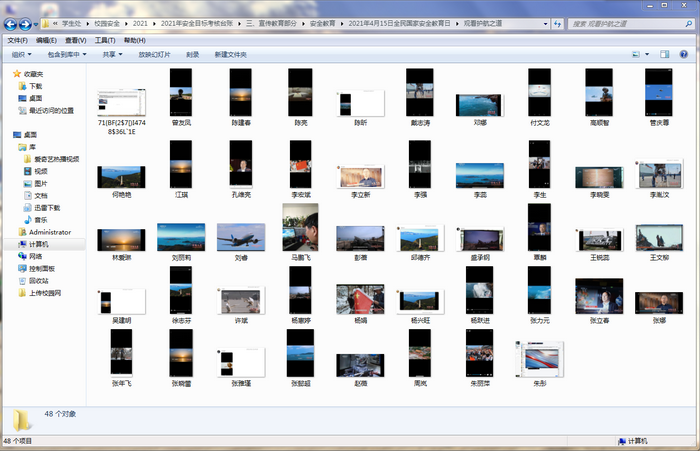Select 计算机 in the navigation pane
The image size is (700, 451).
[x=38, y=244]
